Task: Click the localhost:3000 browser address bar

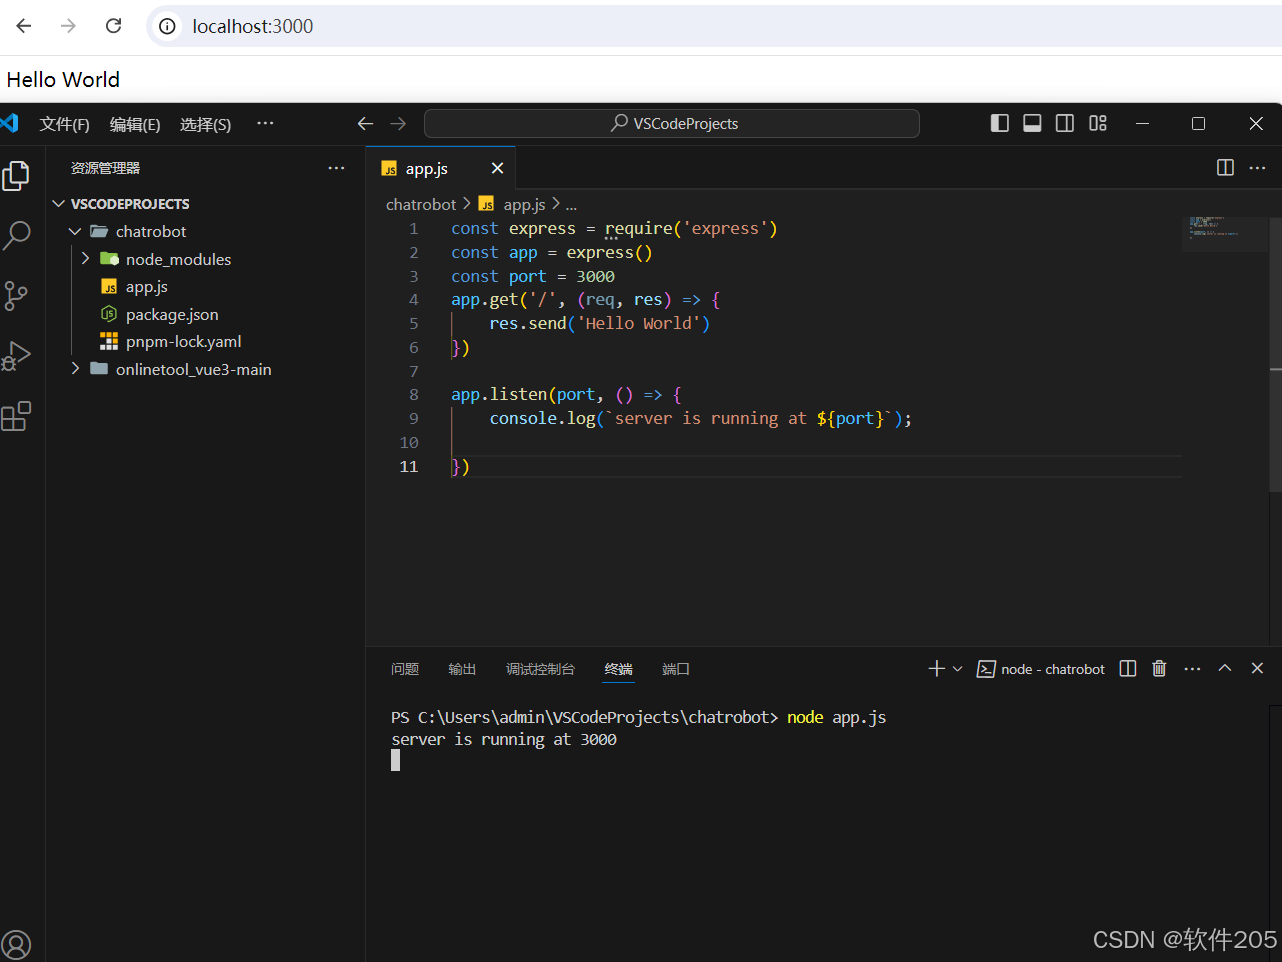Action: point(715,26)
